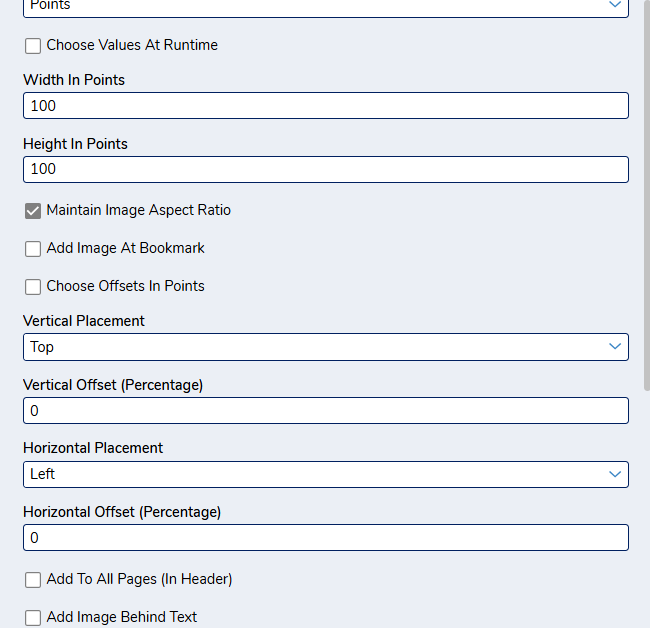Click the Vertical Placement chevron arrow
Image resolution: width=650 pixels, height=628 pixels.
pos(615,347)
